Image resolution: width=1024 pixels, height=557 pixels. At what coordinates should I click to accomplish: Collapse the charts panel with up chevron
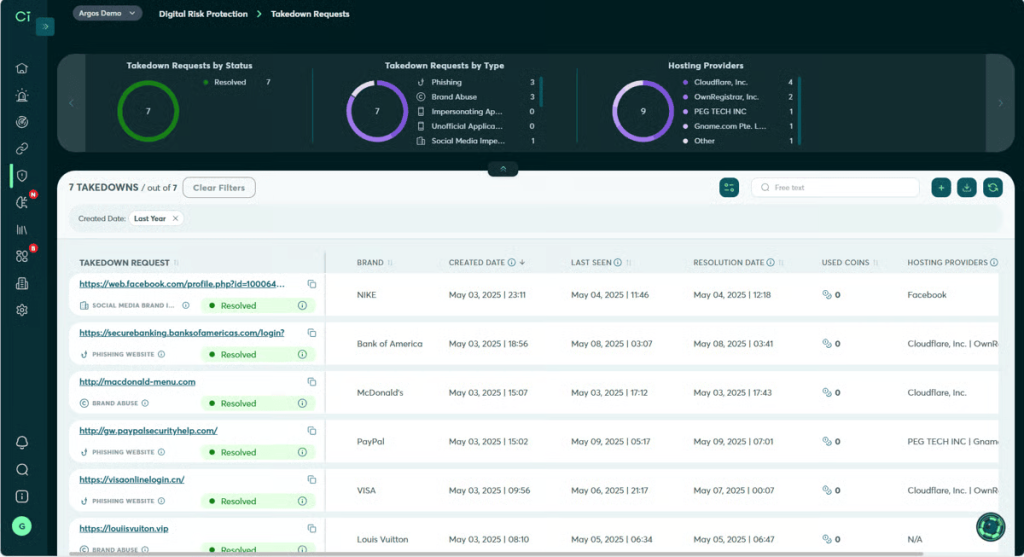503,169
